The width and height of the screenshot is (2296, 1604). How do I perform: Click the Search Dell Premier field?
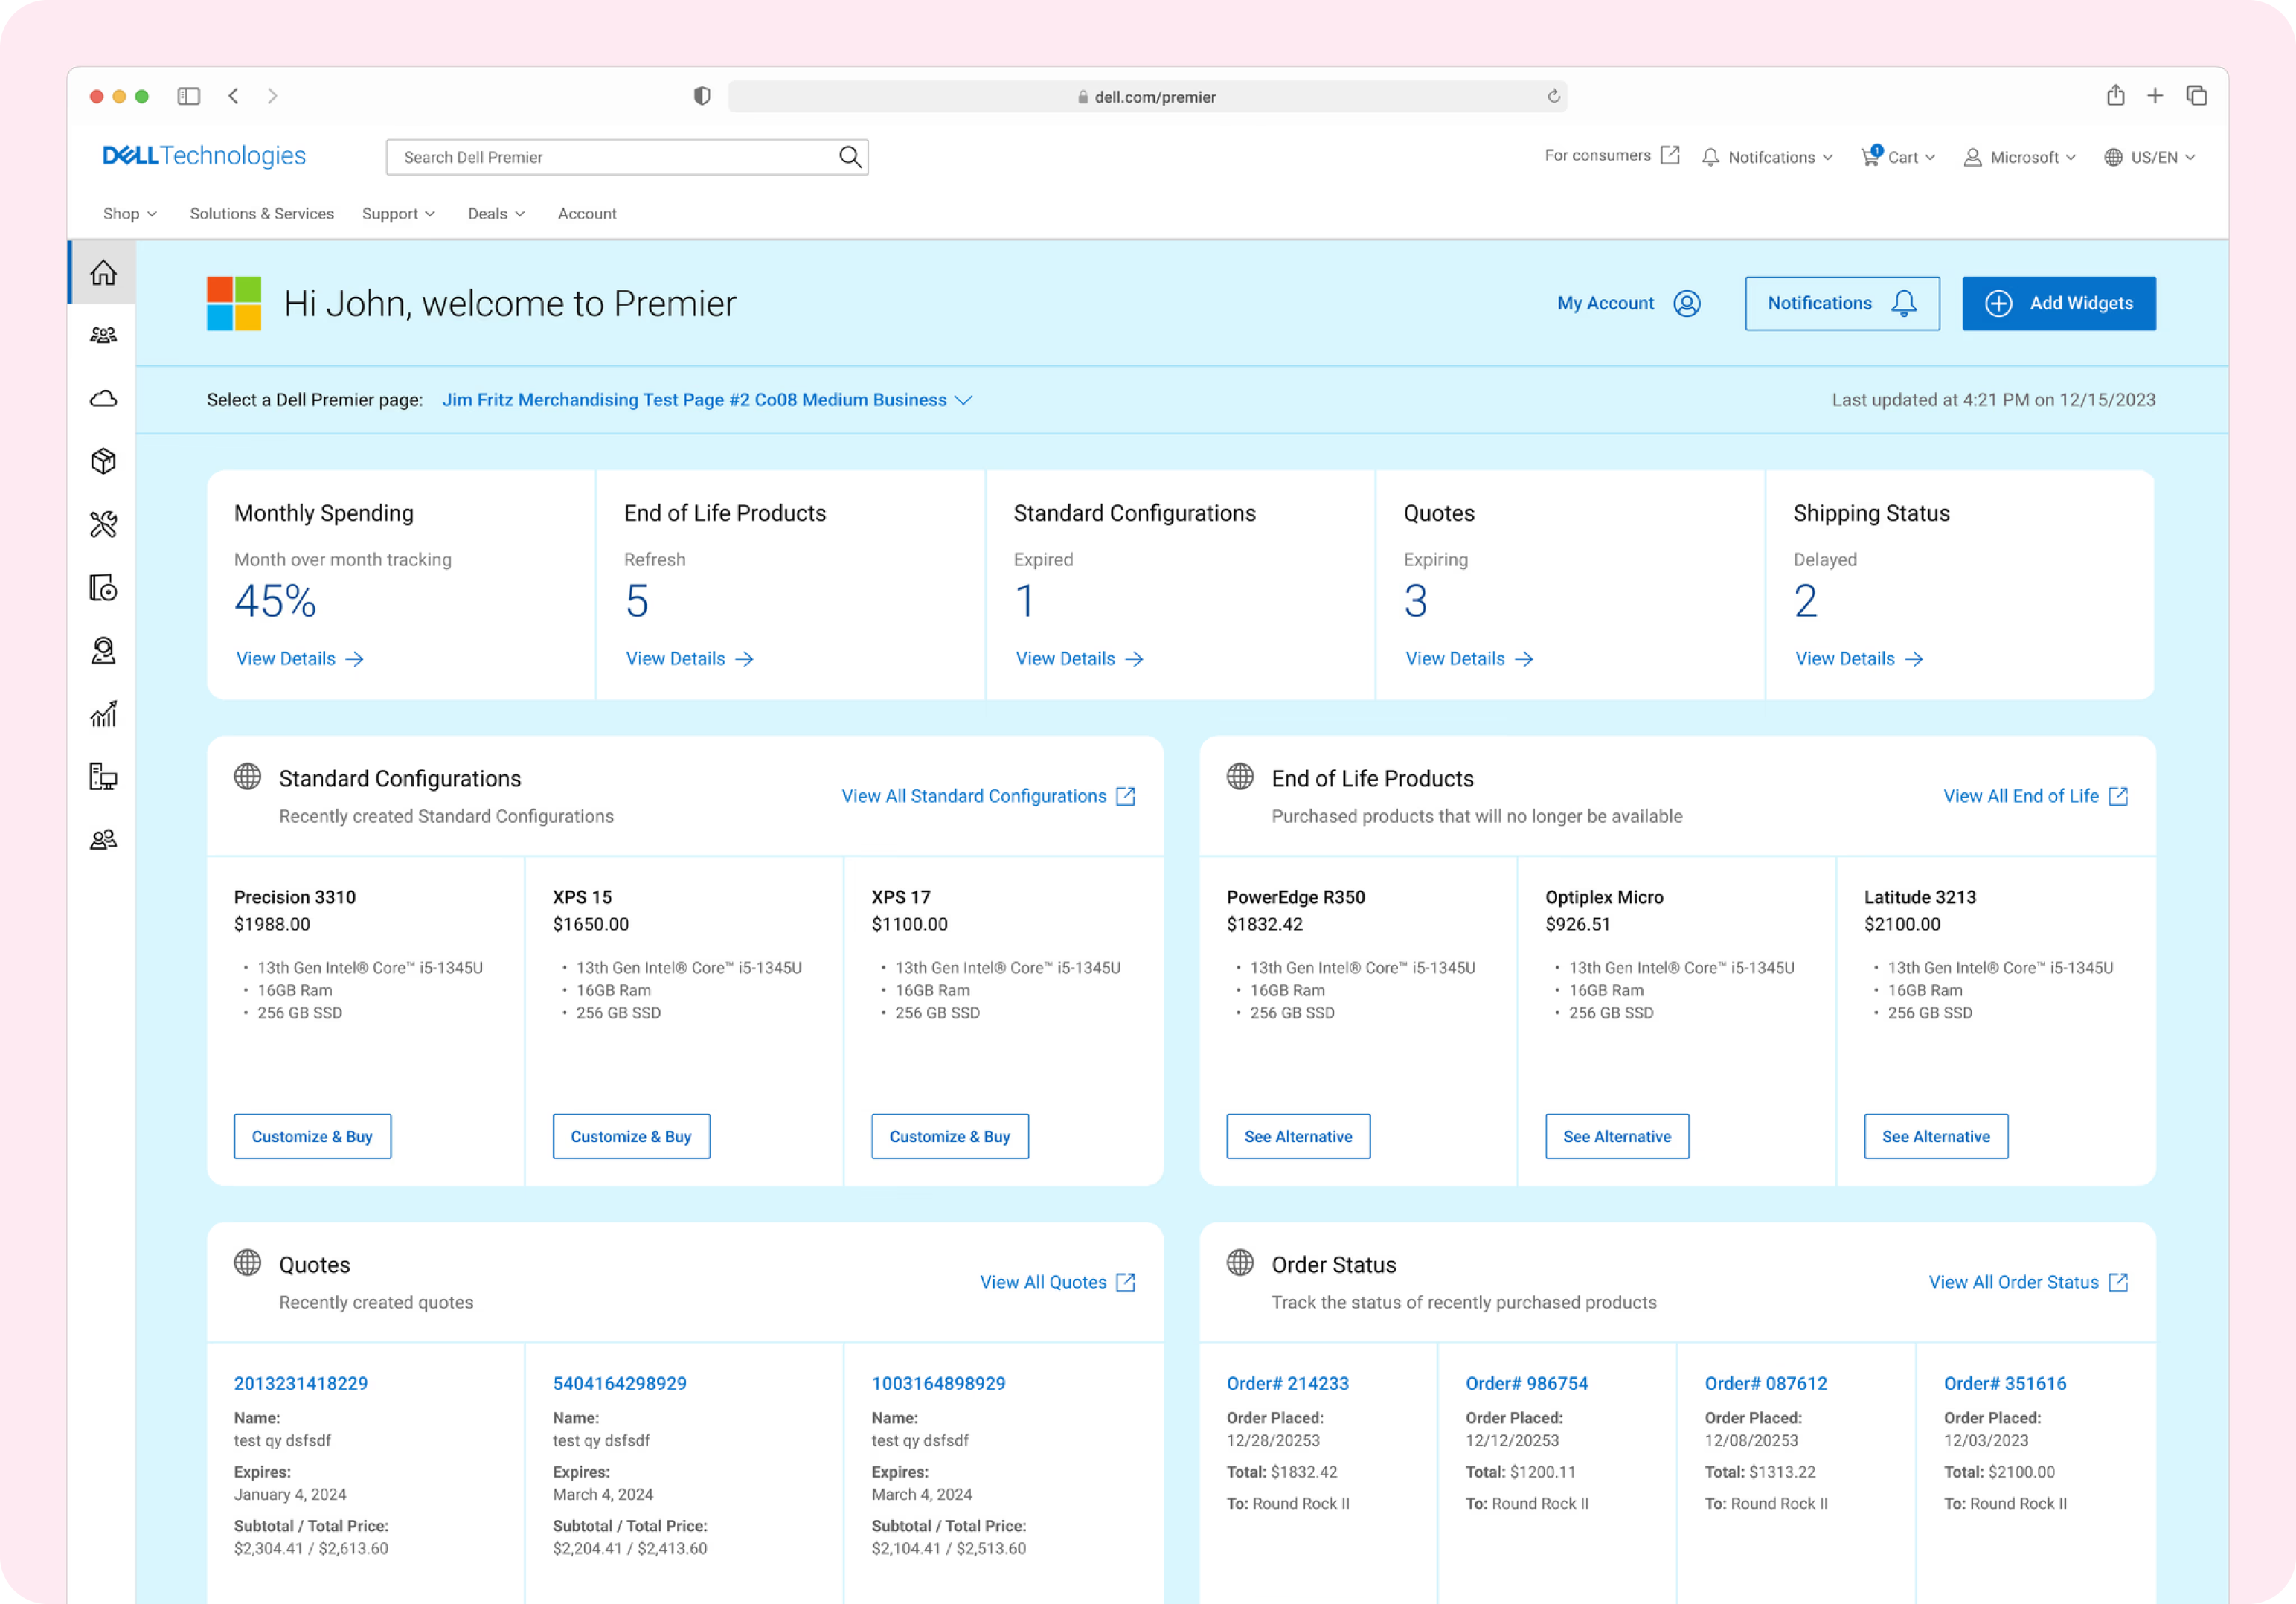(627, 157)
